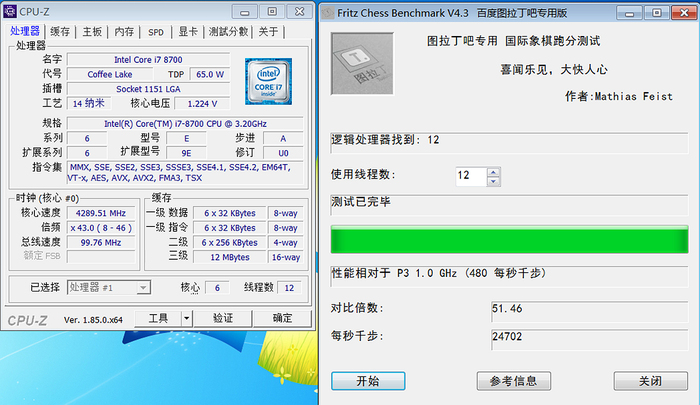
Task: Click 开始 to start the benchmark
Action: (368, 381)
